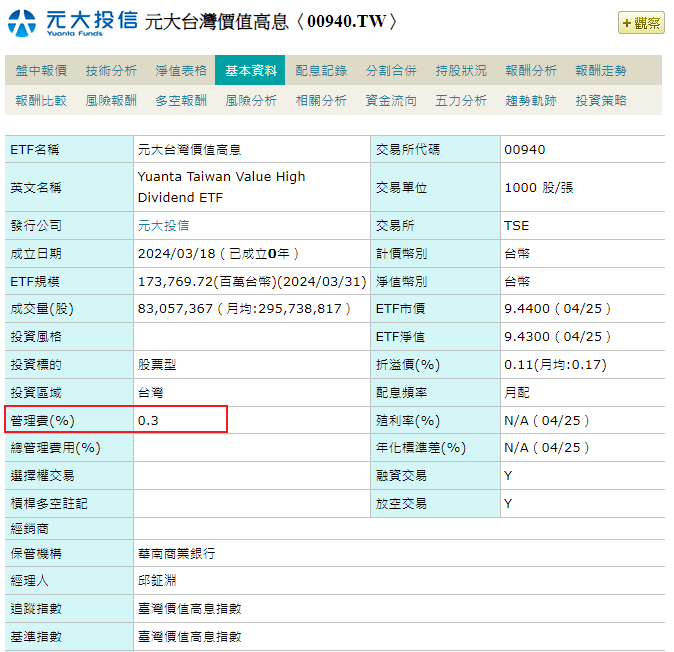Open the 淨值表格 tab
The image size is (674, 652).
pyautogui.click(x=181, y=70)
